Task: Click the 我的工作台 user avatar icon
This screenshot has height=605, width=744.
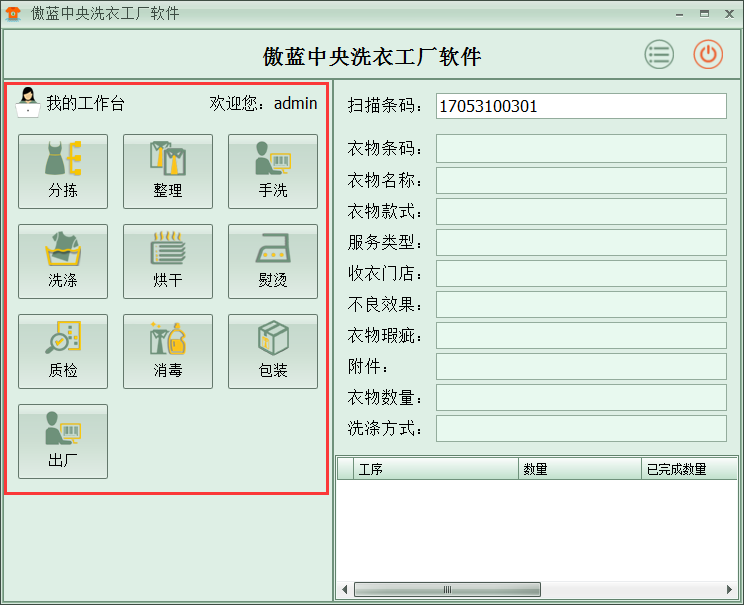Action: point(28,102)
